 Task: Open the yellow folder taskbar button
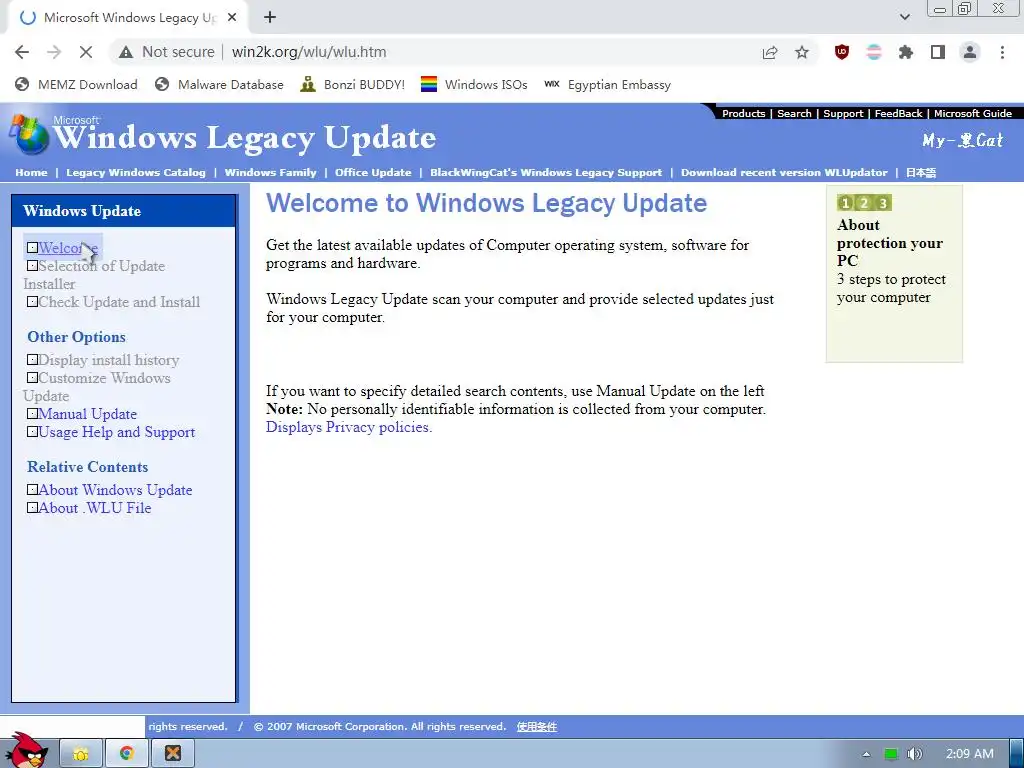81,754
